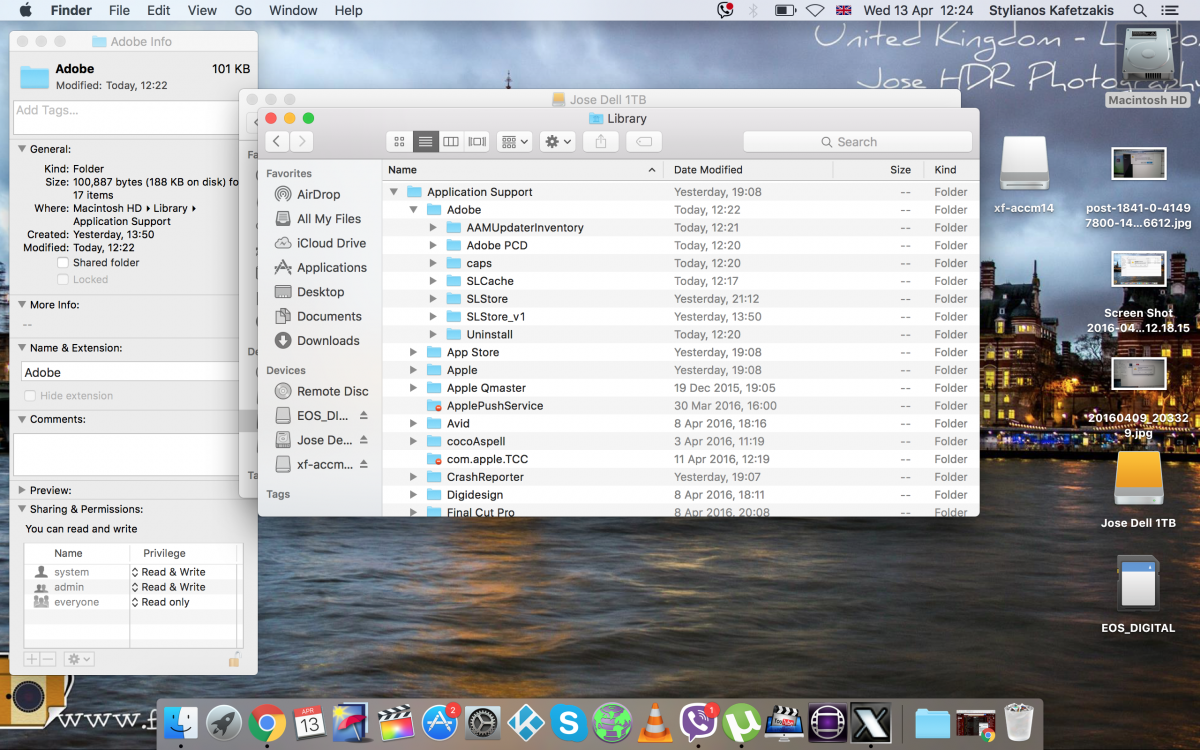Go back in the Library window

(x=277, y=142)
